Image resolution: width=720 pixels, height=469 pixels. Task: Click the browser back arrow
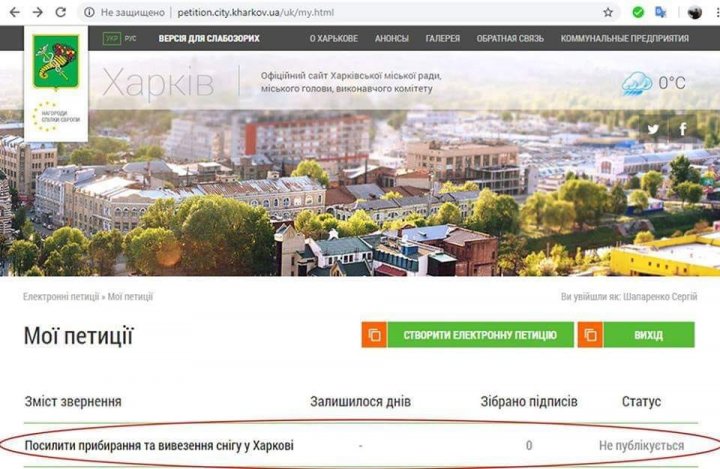pyautogui.click(x=15, y=12)
